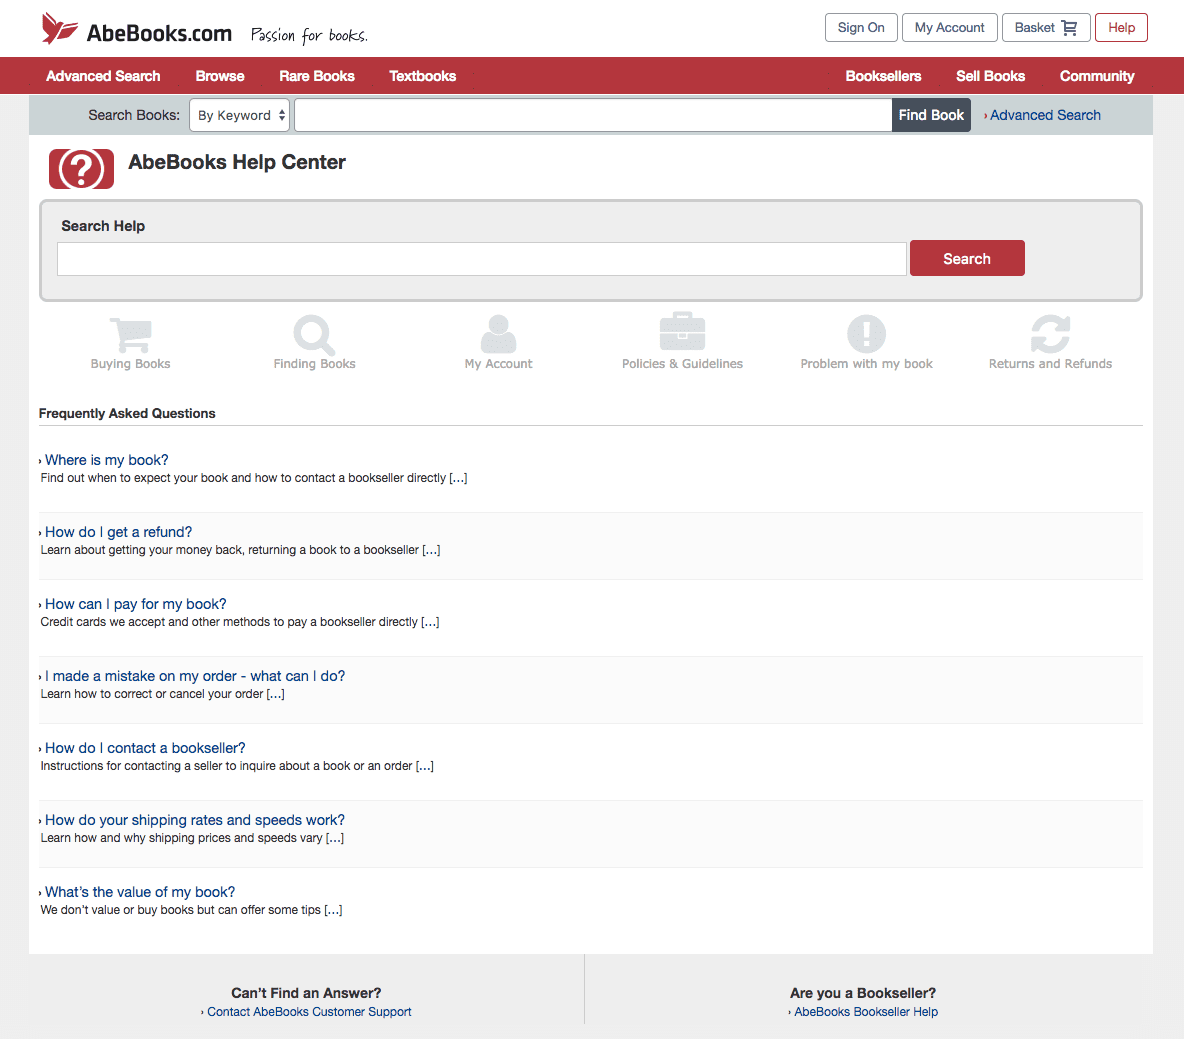Image resolution: width=1184 pixels, height=1039 pixels.
Task: Click "Buying Books" category label
Action: 131,364
